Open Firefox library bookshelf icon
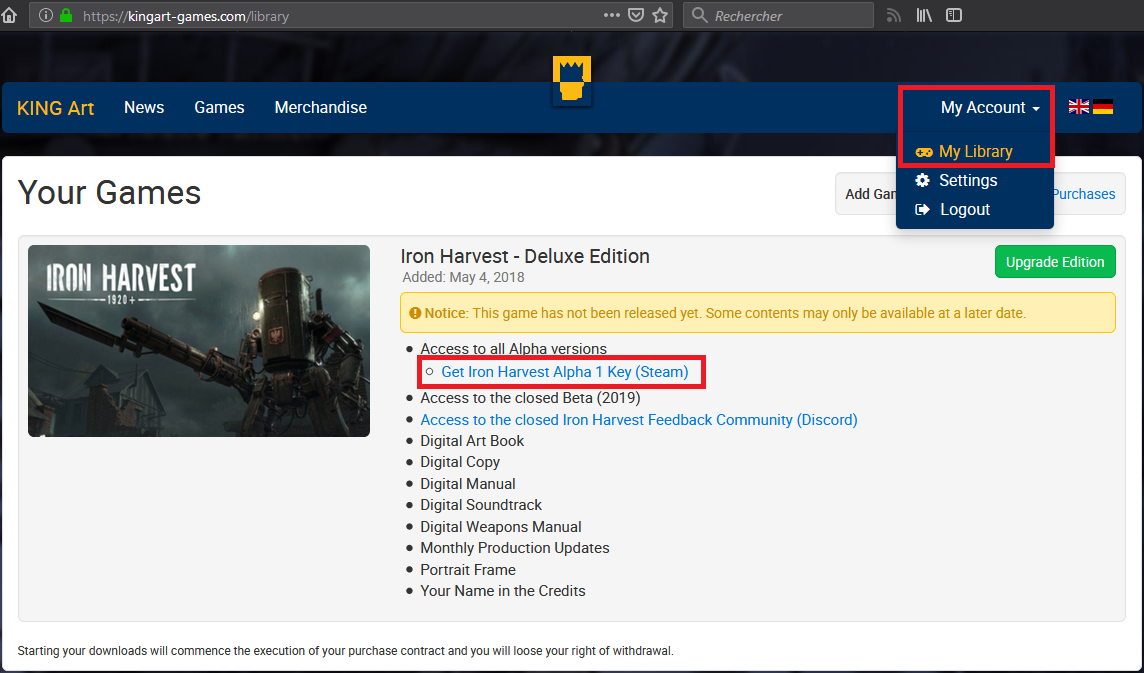 click(x=924, y=15)
